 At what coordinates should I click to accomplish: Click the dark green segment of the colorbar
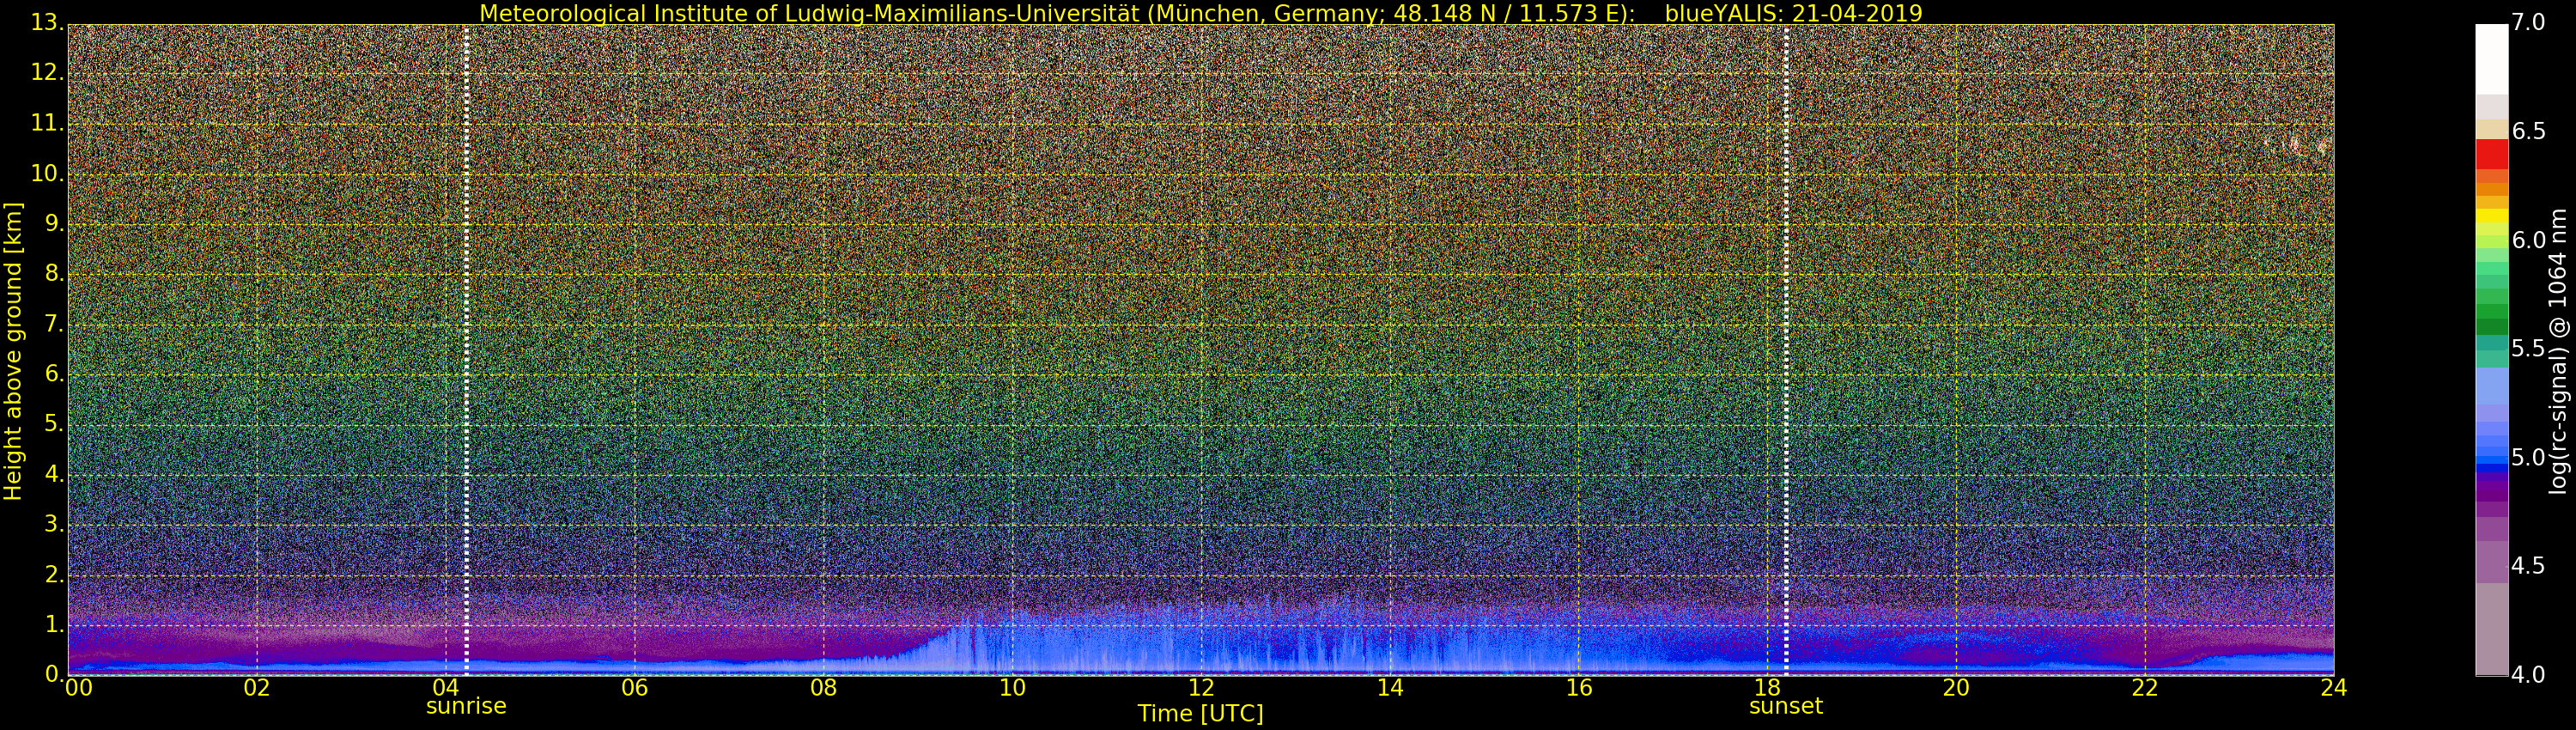coord(2491,326)
